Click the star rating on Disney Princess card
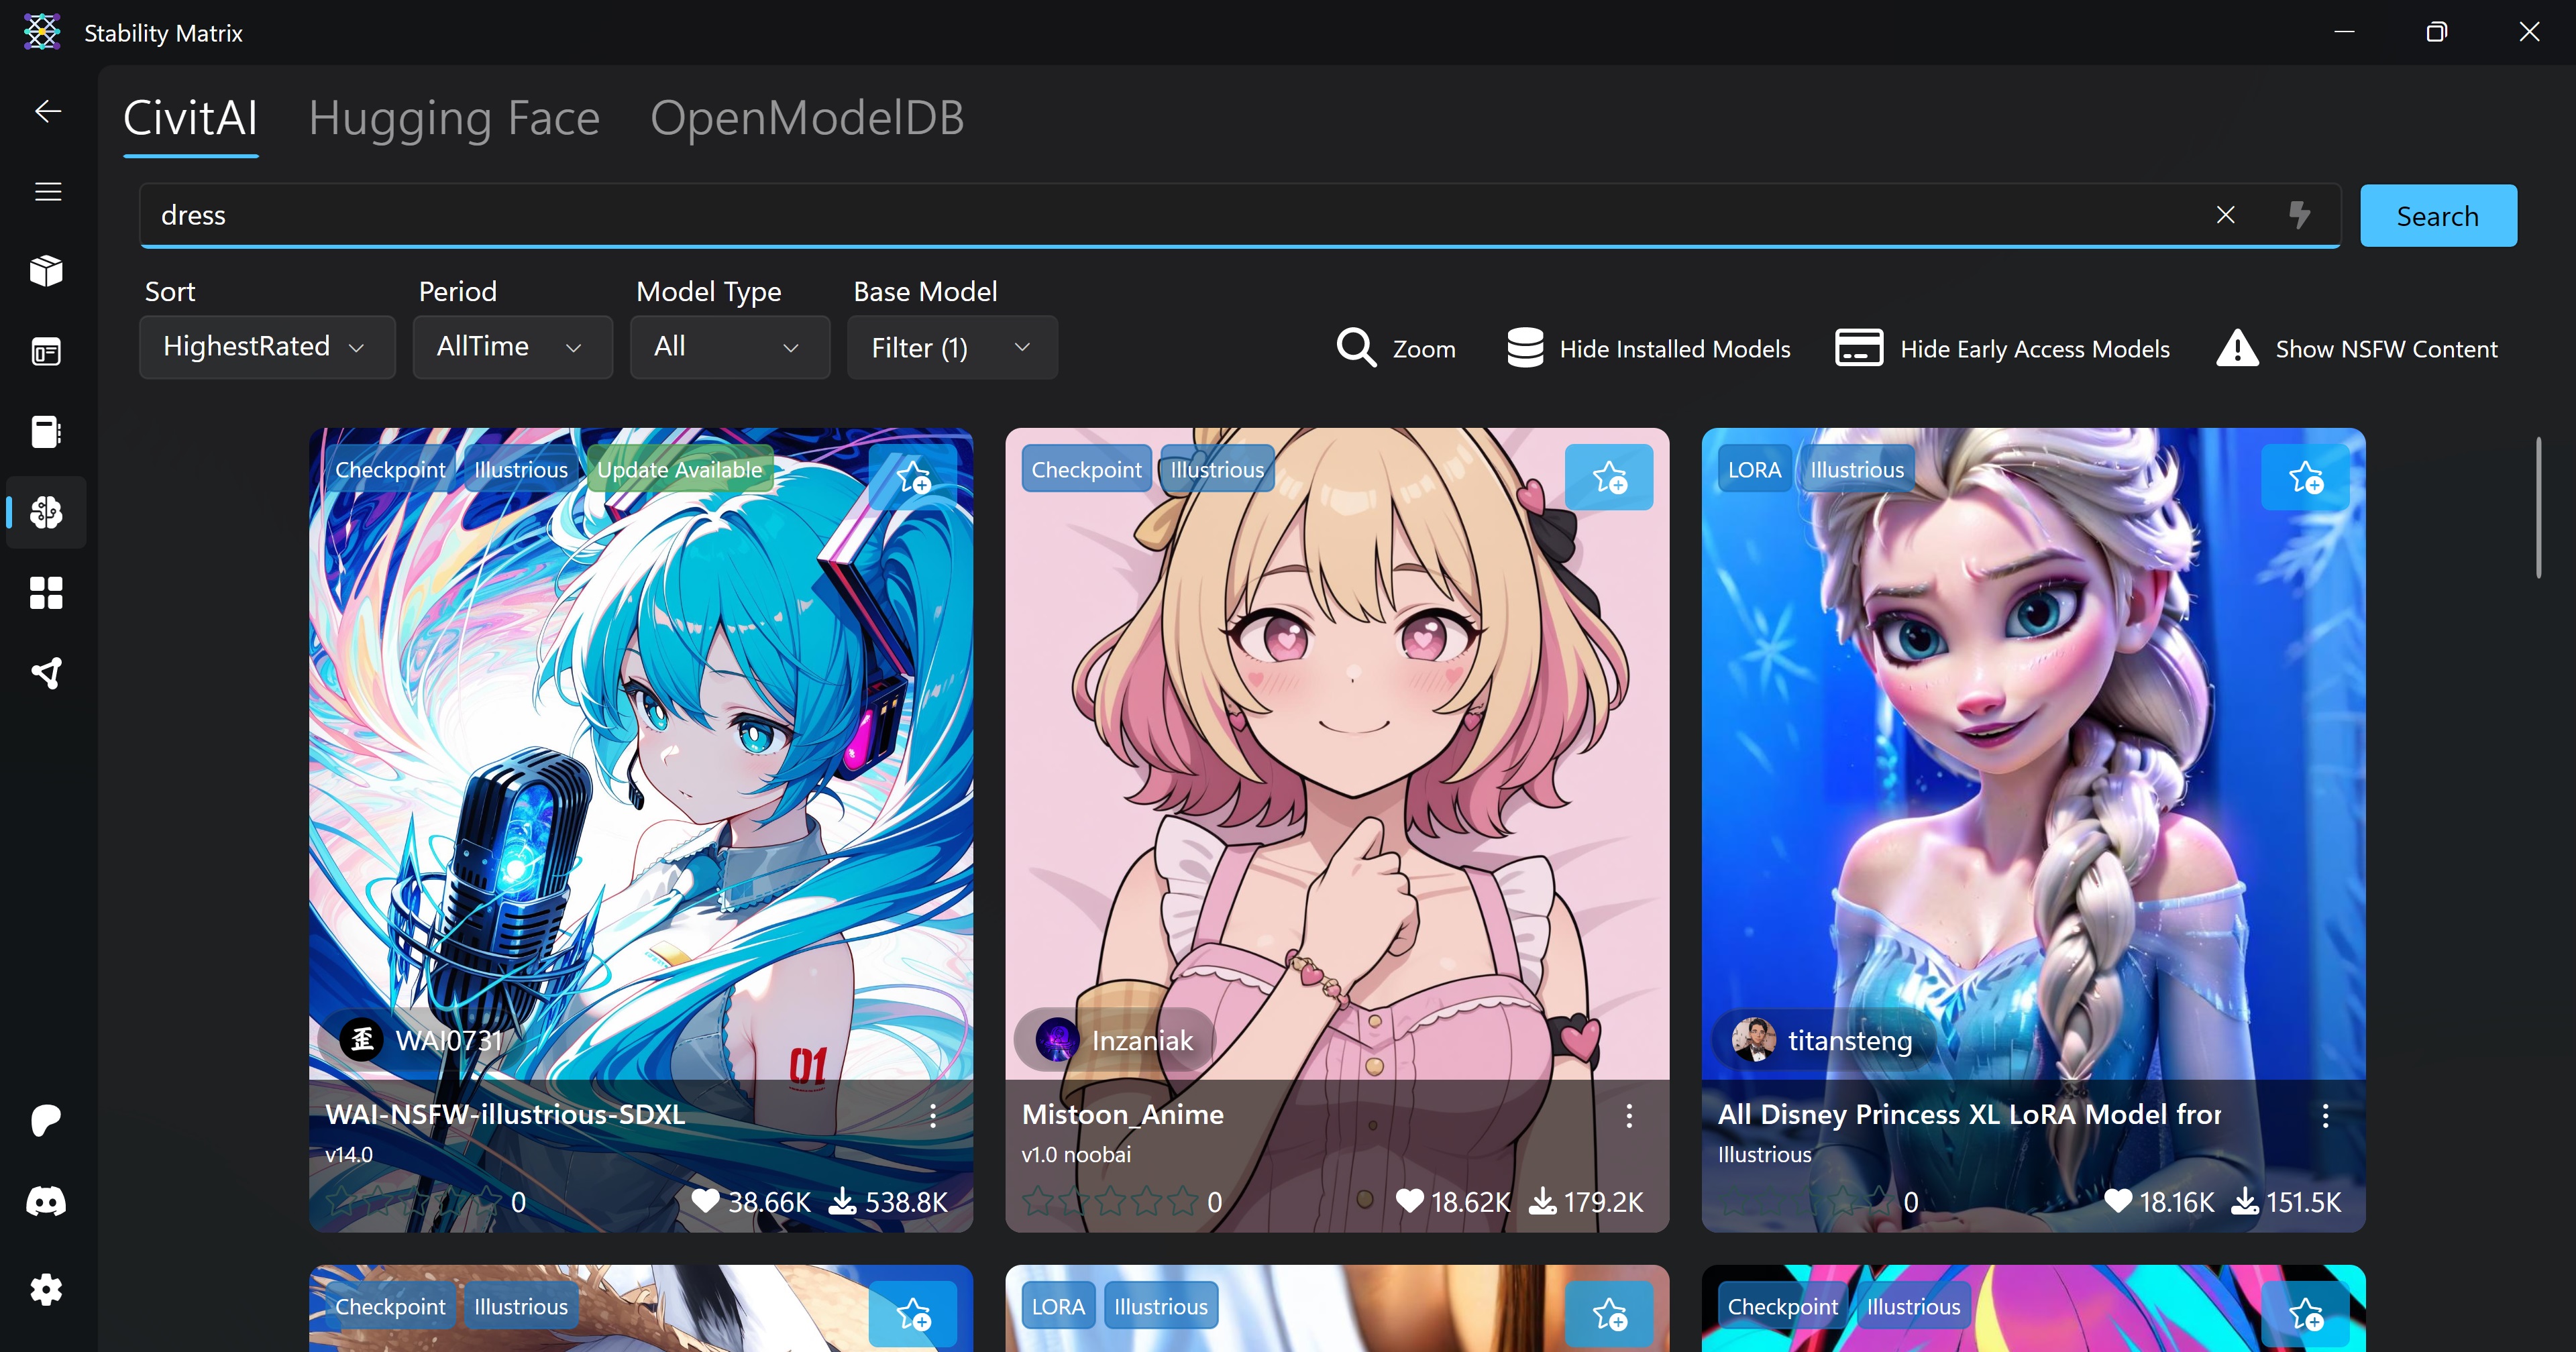This screenshot has height=1352, width=2576. tap(1806, 1201)
